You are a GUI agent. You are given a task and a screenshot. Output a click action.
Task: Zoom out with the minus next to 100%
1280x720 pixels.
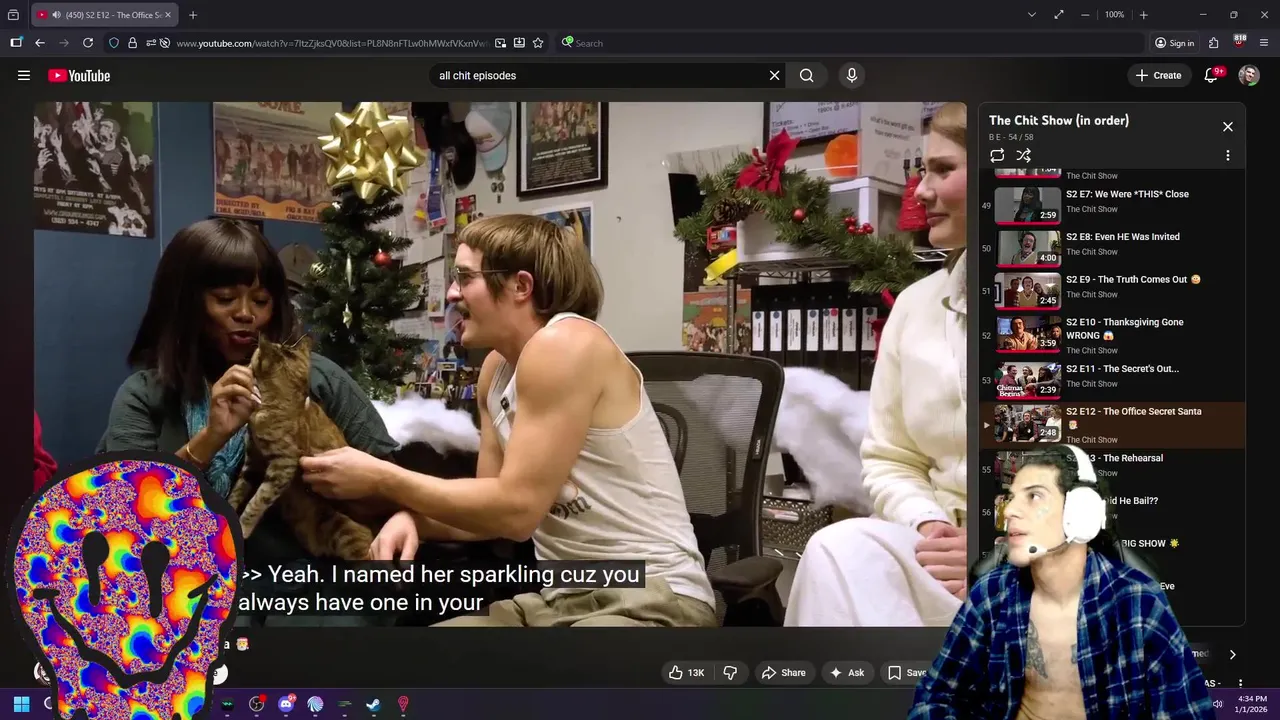pyautogui.click(x=1085, y=15)
